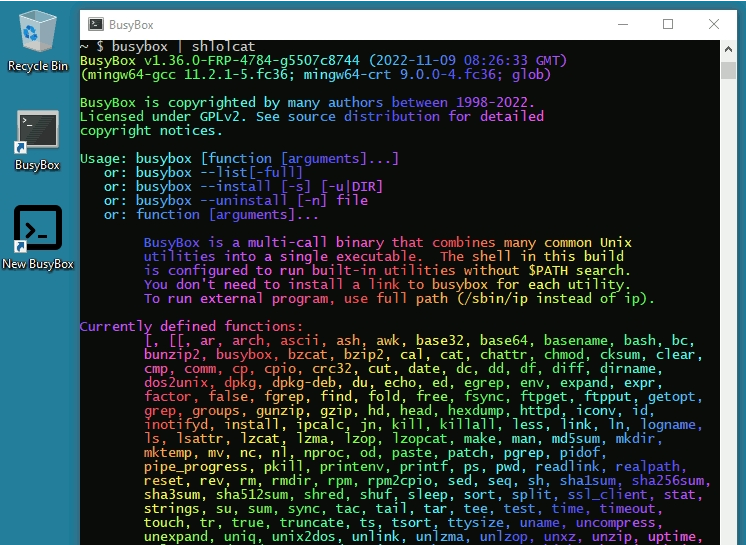Click the timestamp '08:26:33'
The image size is (748, 545).
pyautogui.click(x=495, y=61)
